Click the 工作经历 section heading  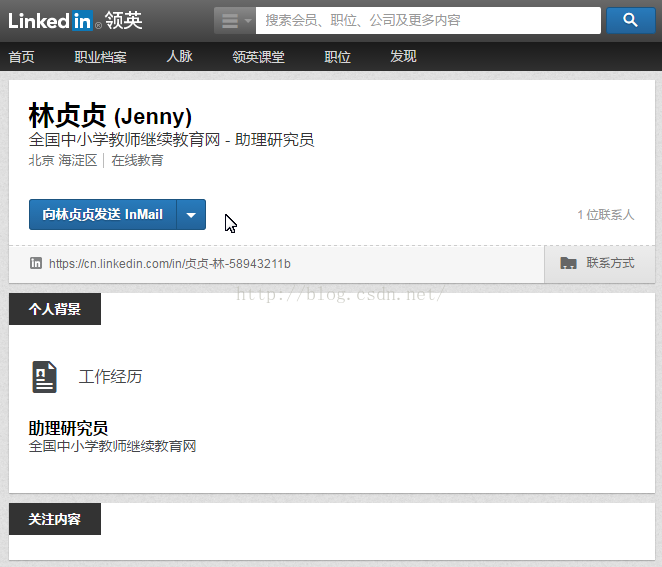click(x=111, y=377)
